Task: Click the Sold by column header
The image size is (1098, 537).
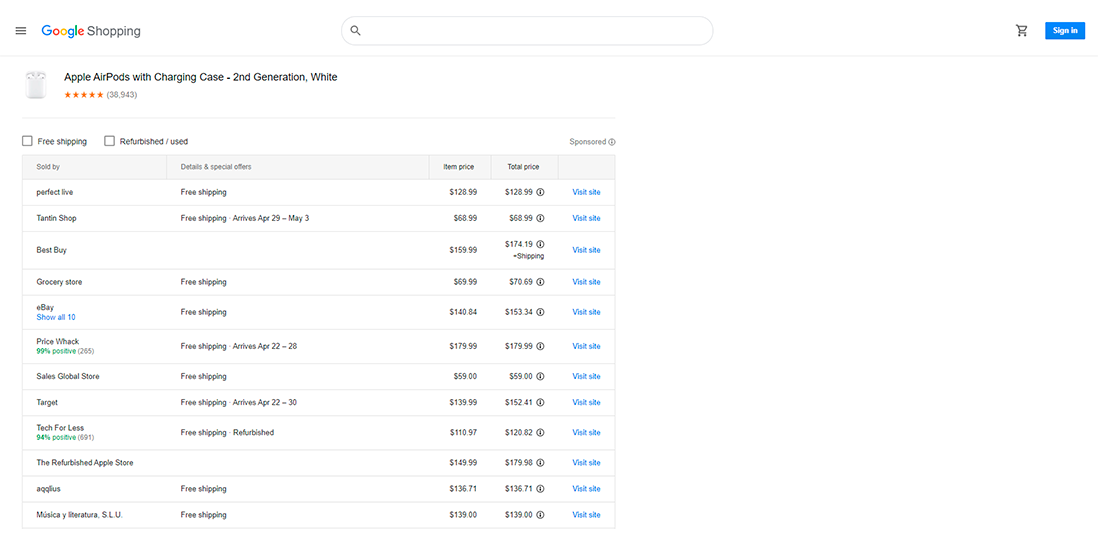Action: click(48, 167)
